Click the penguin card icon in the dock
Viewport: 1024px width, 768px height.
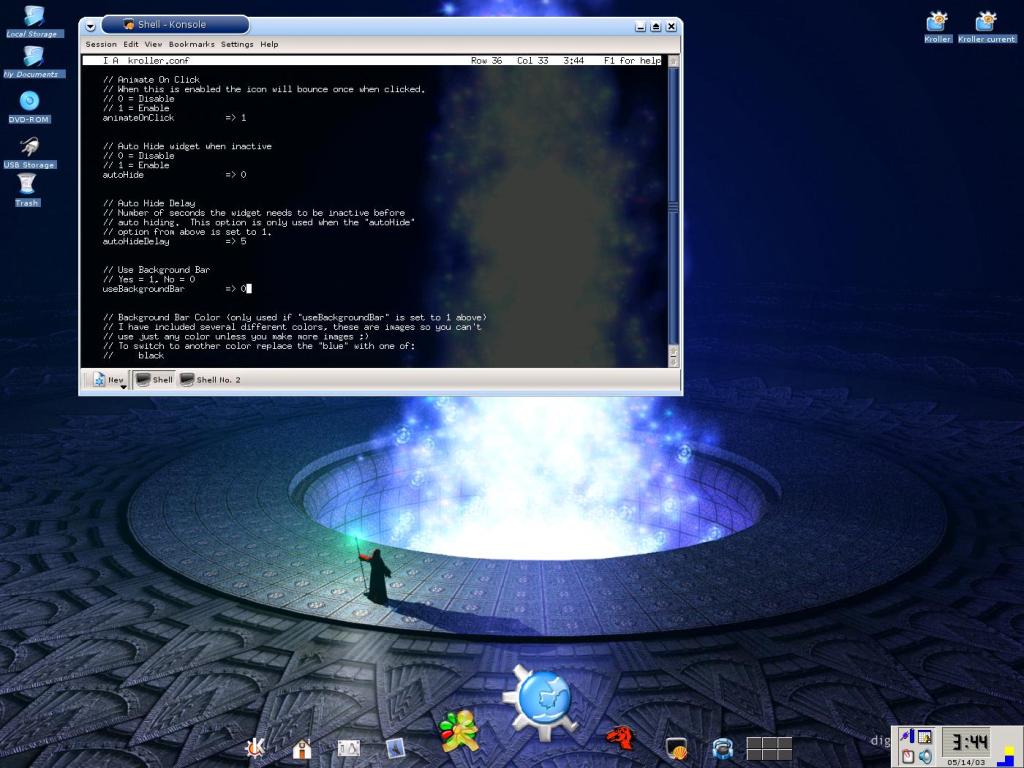click(x=349, y=747)
